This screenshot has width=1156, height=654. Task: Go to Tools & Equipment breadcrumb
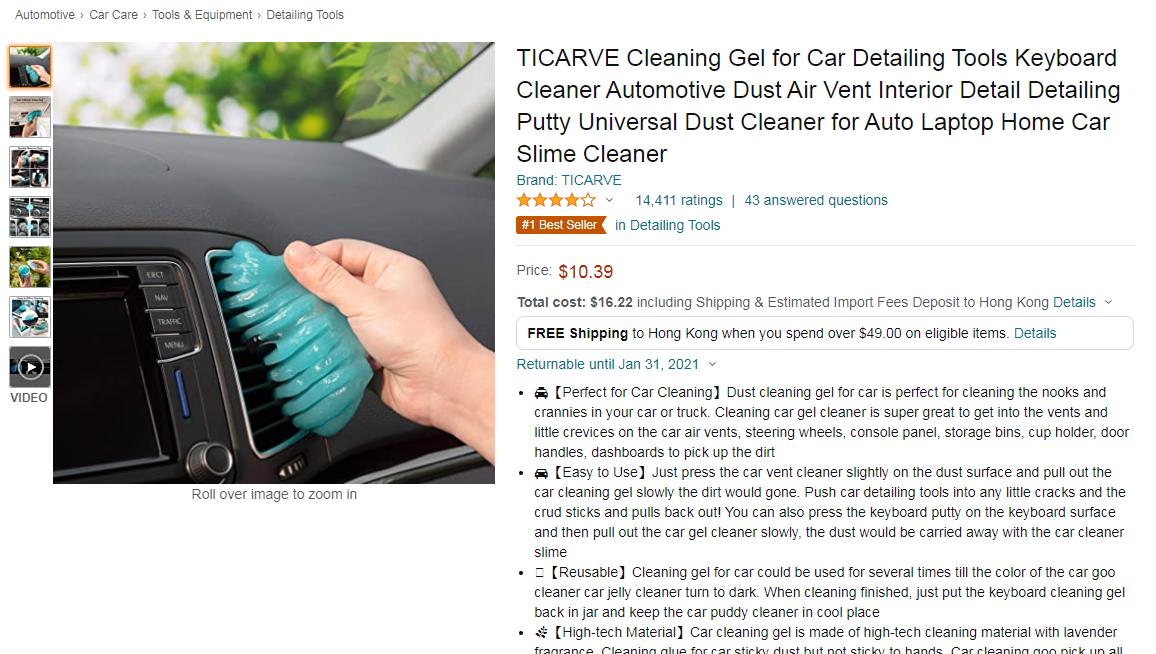202,15
